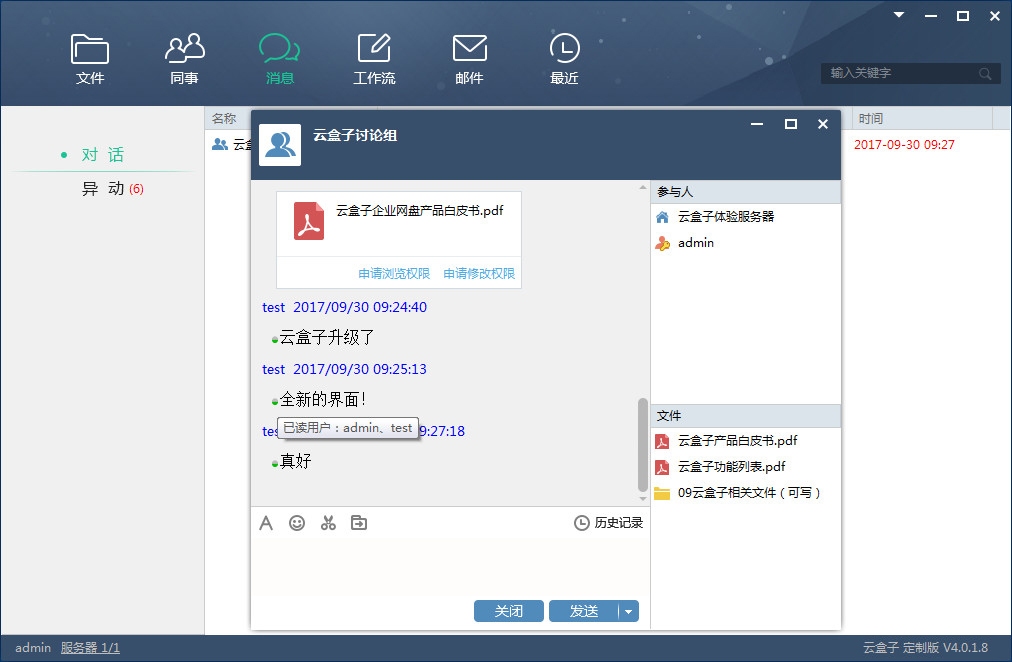Expand the 发送 button dropdown arrow
The height and width of the screenshot is (662, 1012).
(x=629, y=611)
